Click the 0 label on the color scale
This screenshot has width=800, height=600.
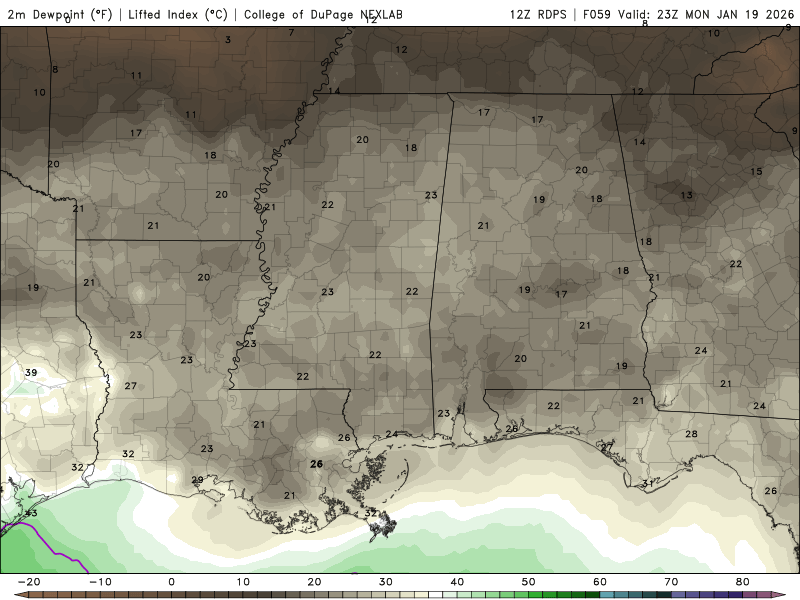click(x=171, y=582)
